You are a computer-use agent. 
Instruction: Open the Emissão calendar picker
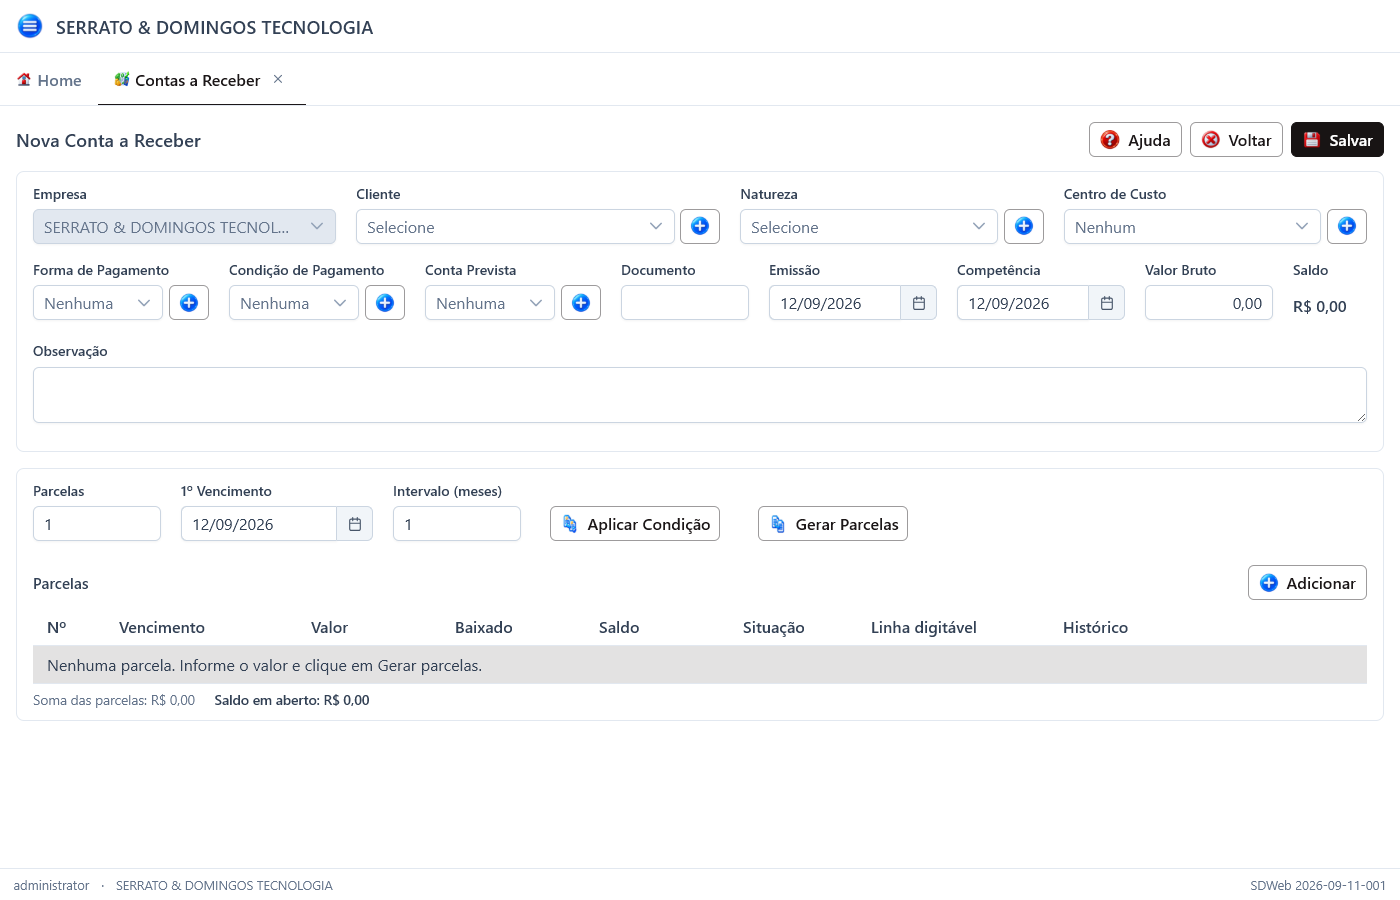919,303
